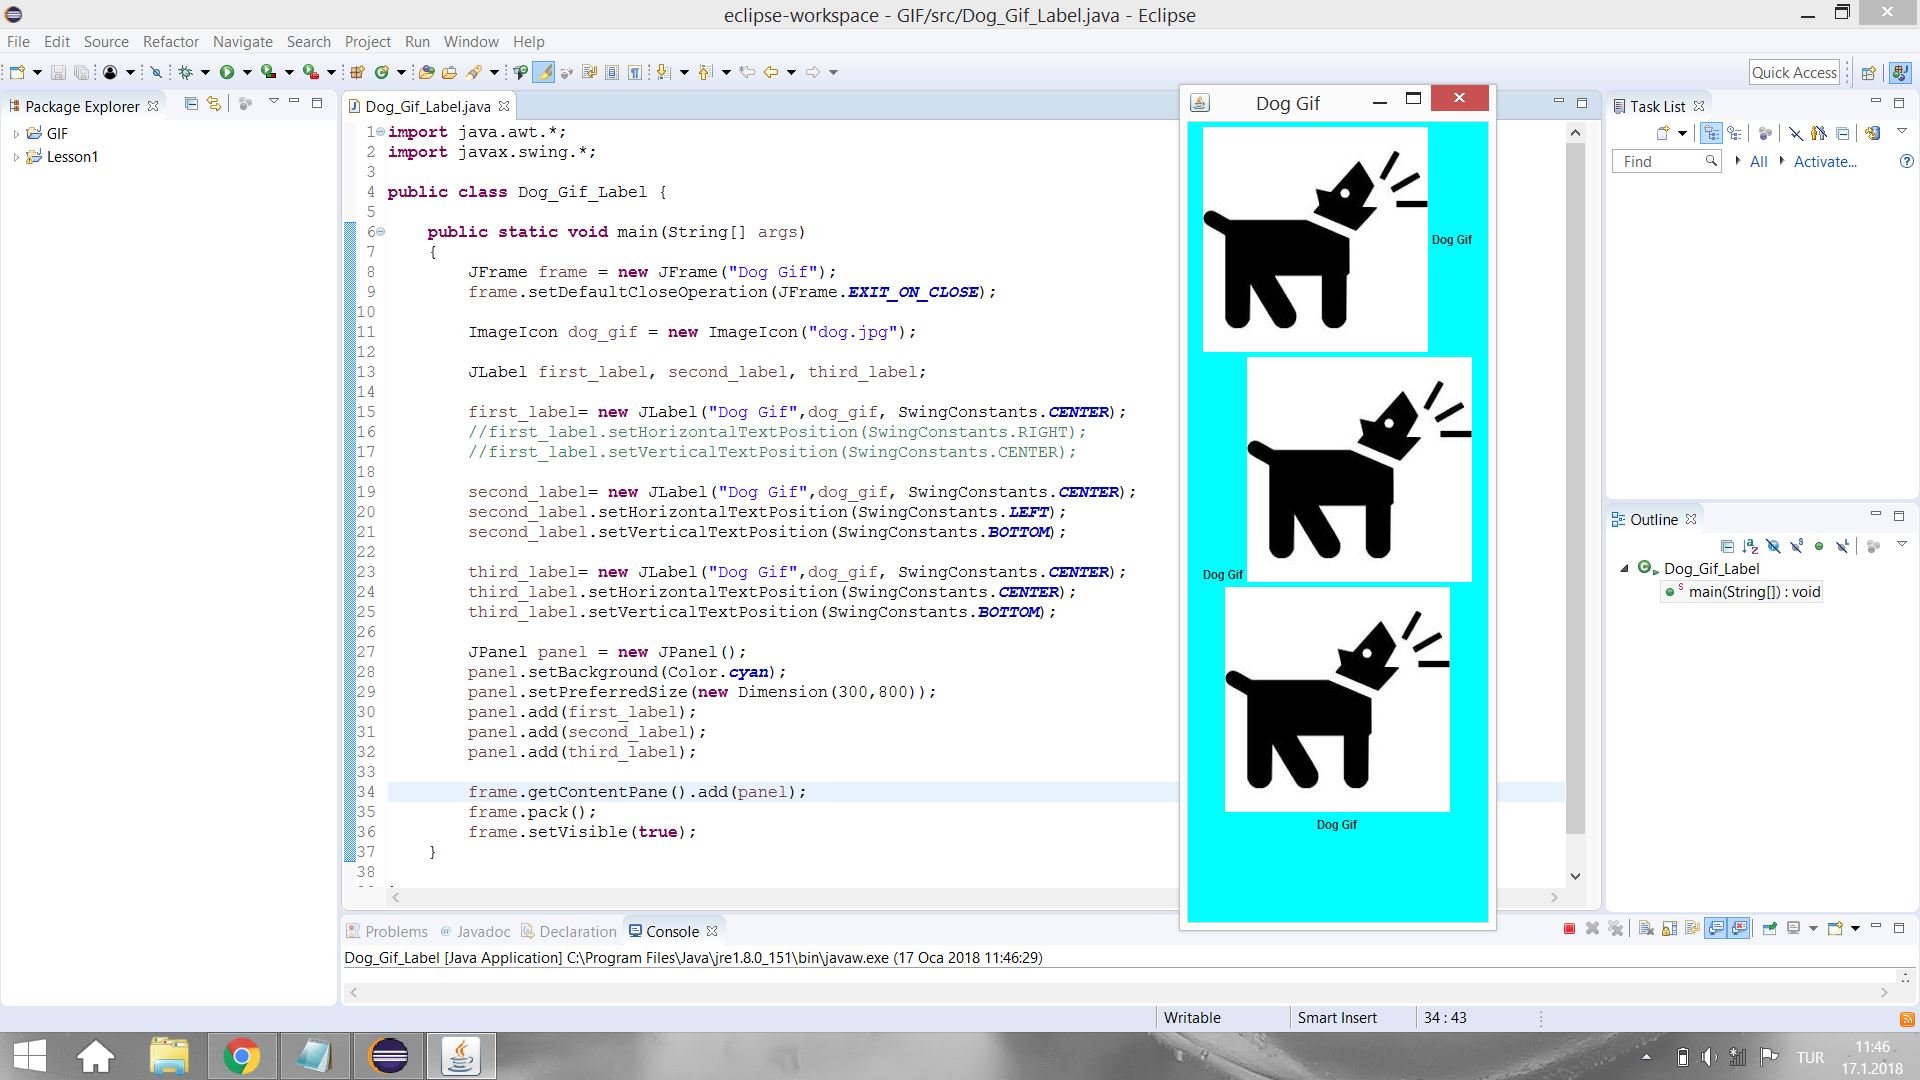Open Google Chrome from the taskbar
Viewport: 1920px width, 1080px height.
[242, 1055]
